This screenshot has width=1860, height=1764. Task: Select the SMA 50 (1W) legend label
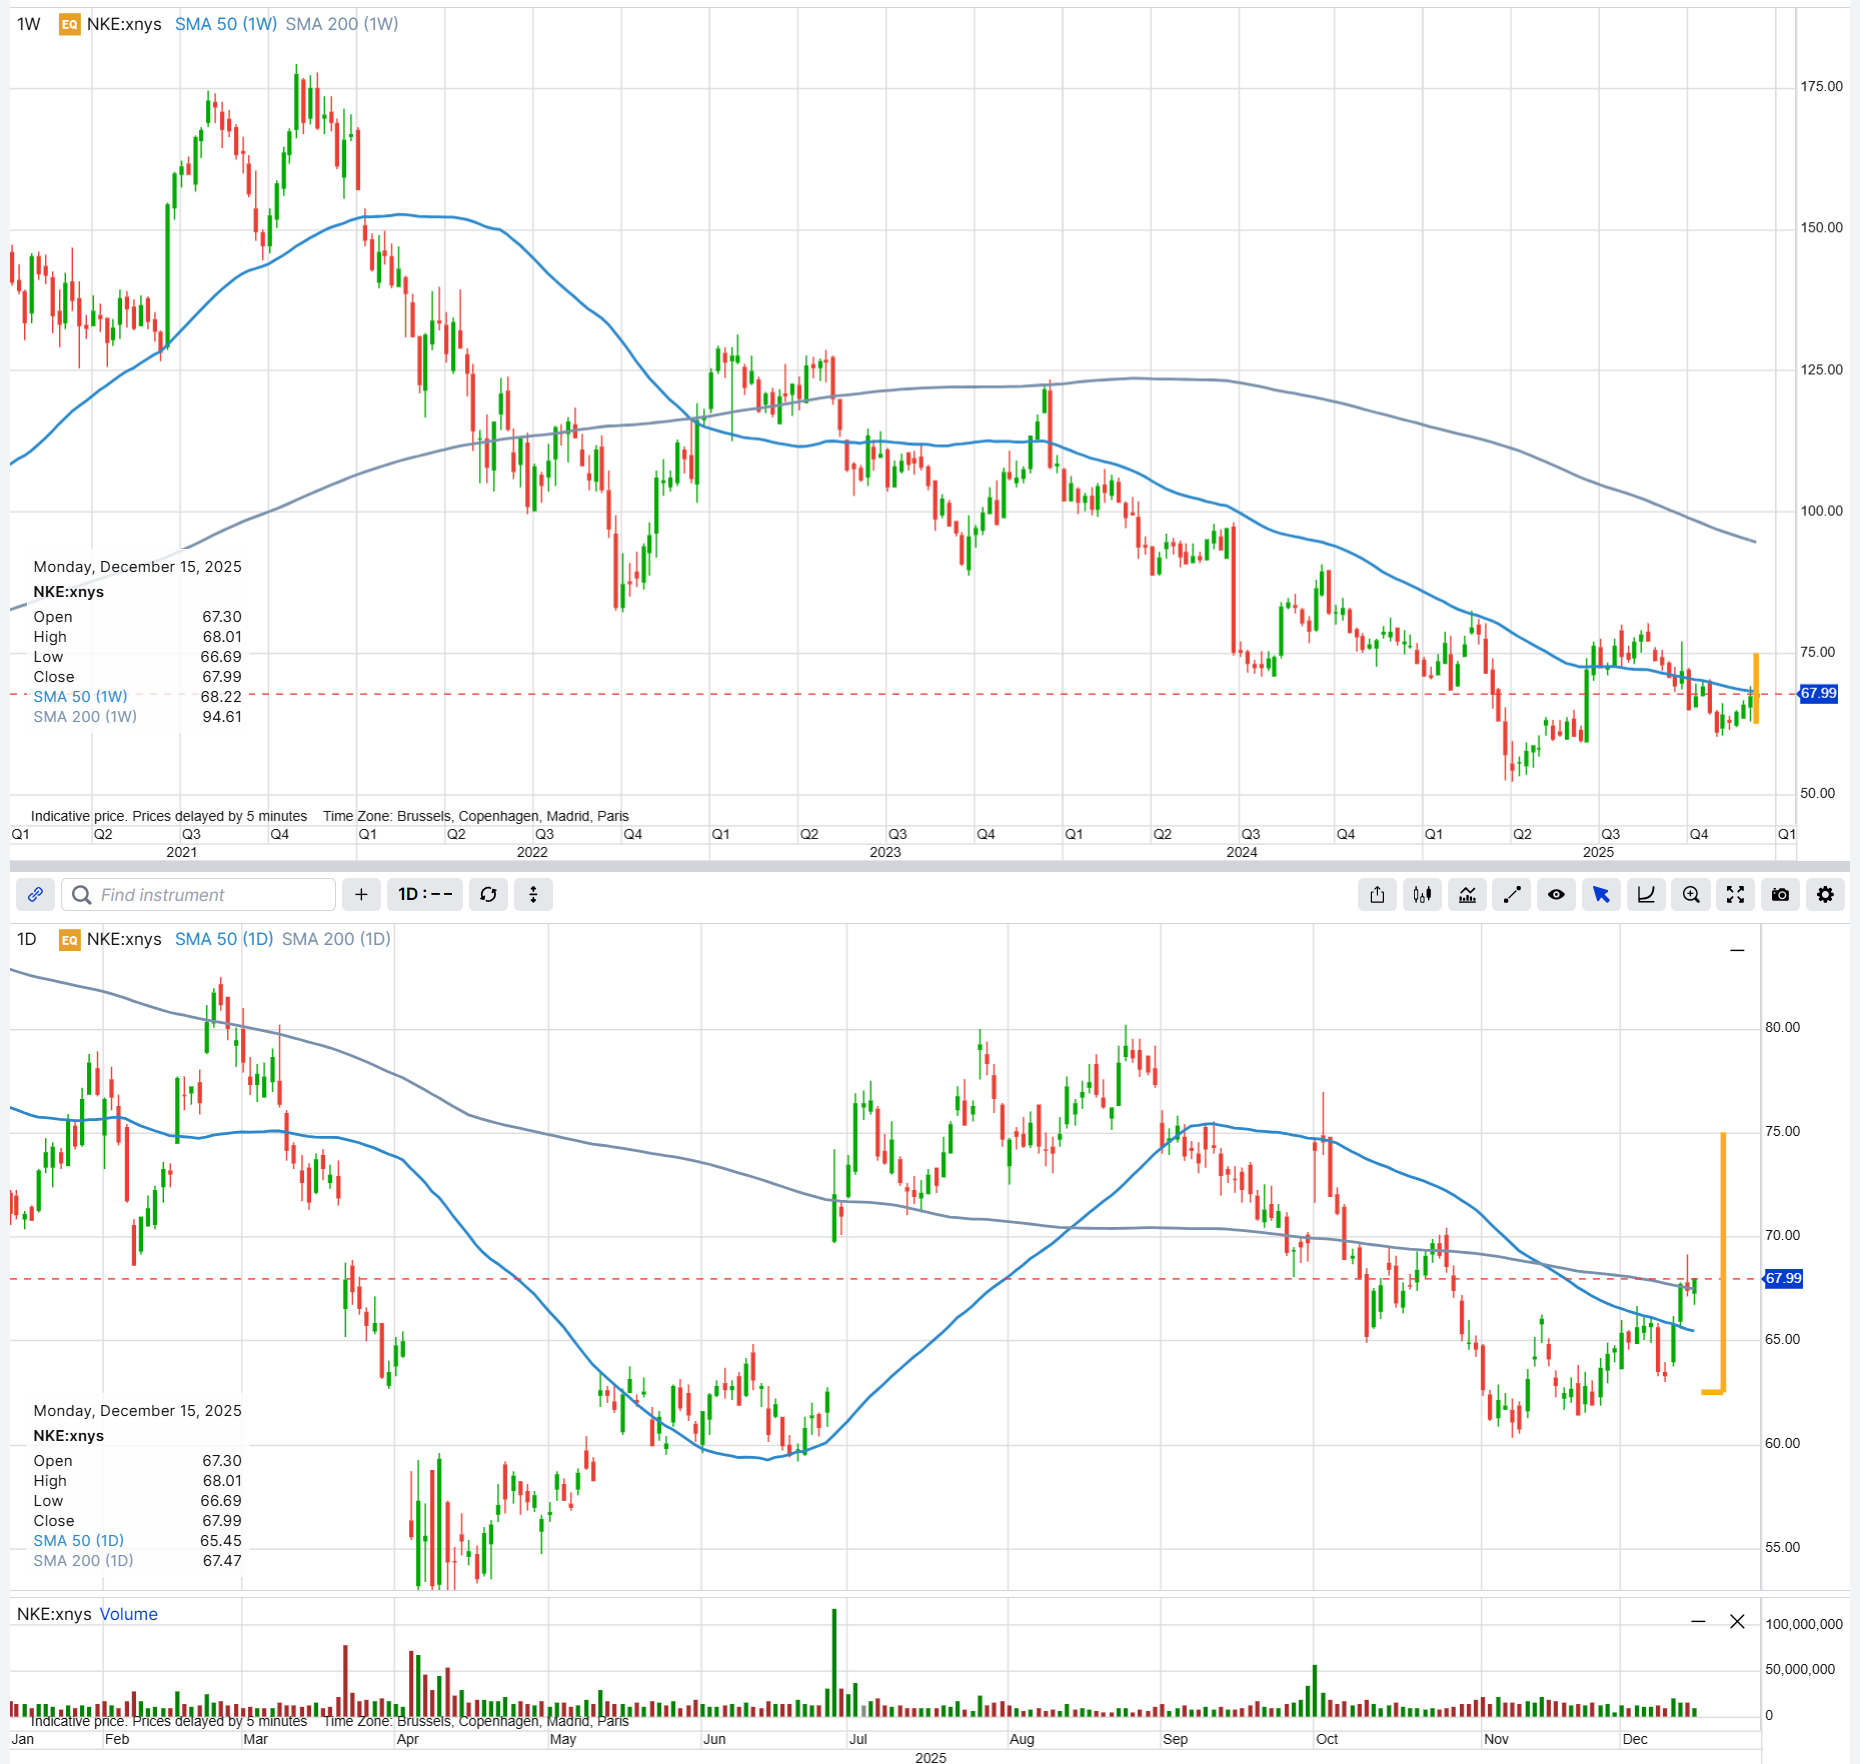(225, 24)
